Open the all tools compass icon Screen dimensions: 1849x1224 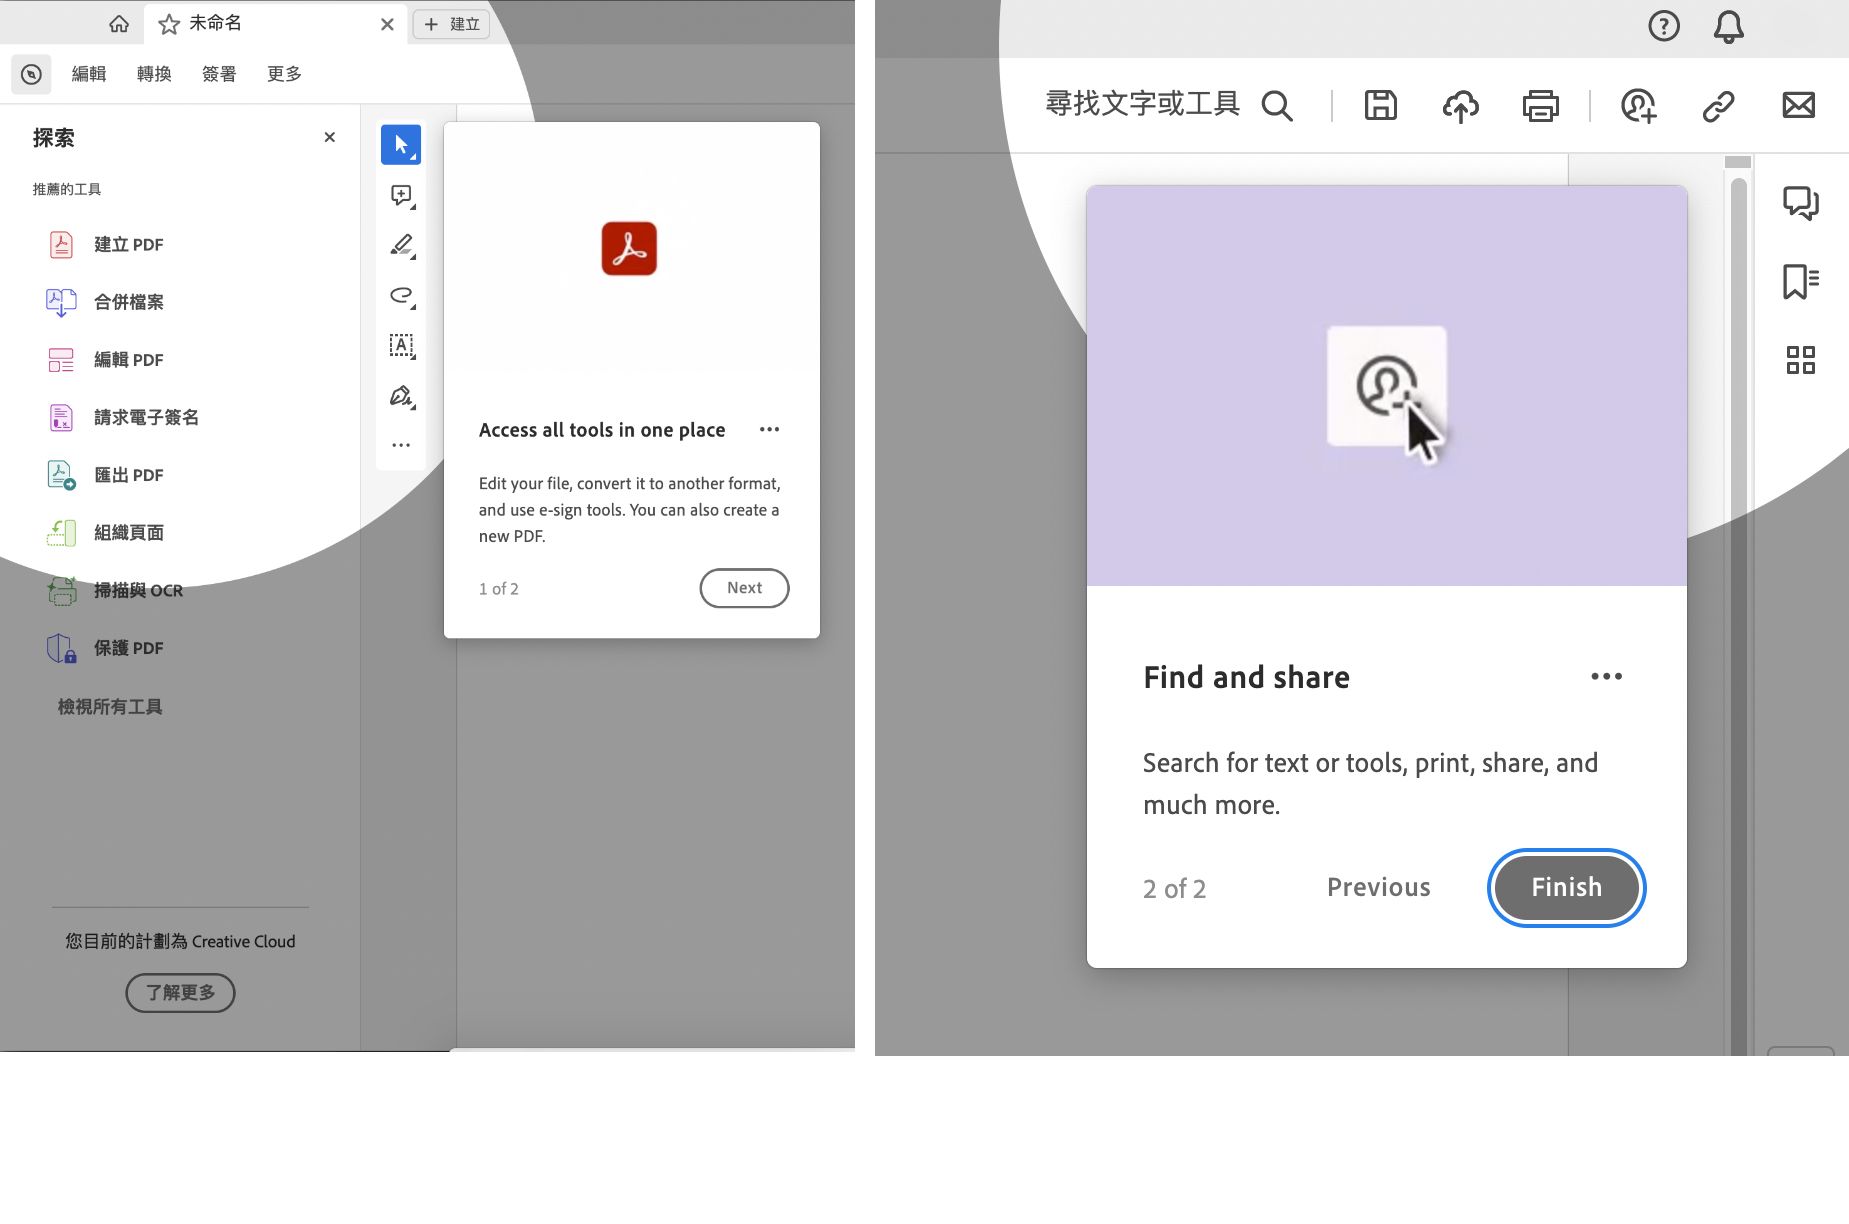[31, 74]
